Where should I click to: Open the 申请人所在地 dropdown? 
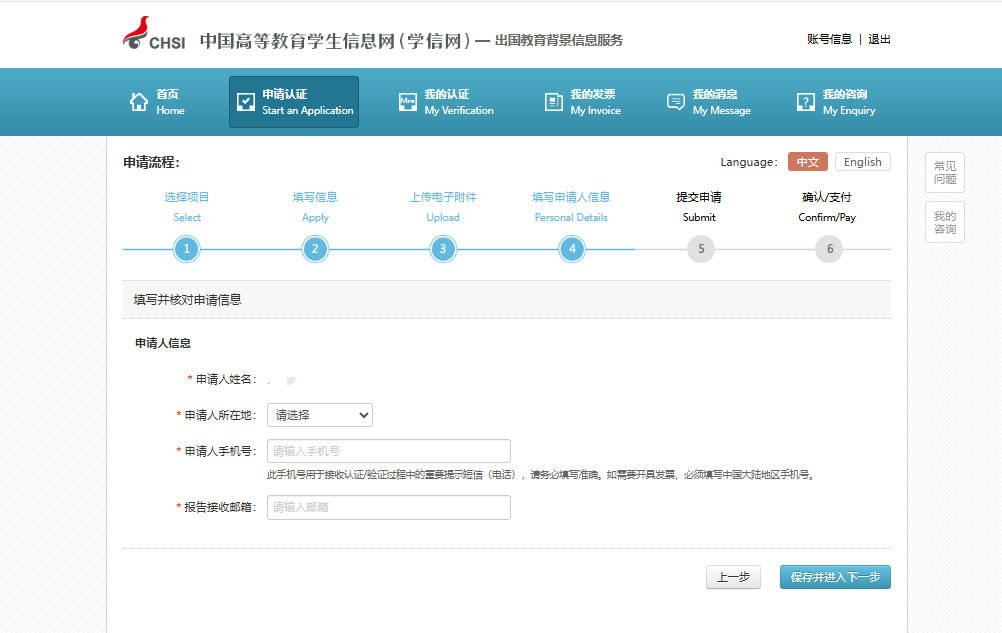[x=319, y=415]
